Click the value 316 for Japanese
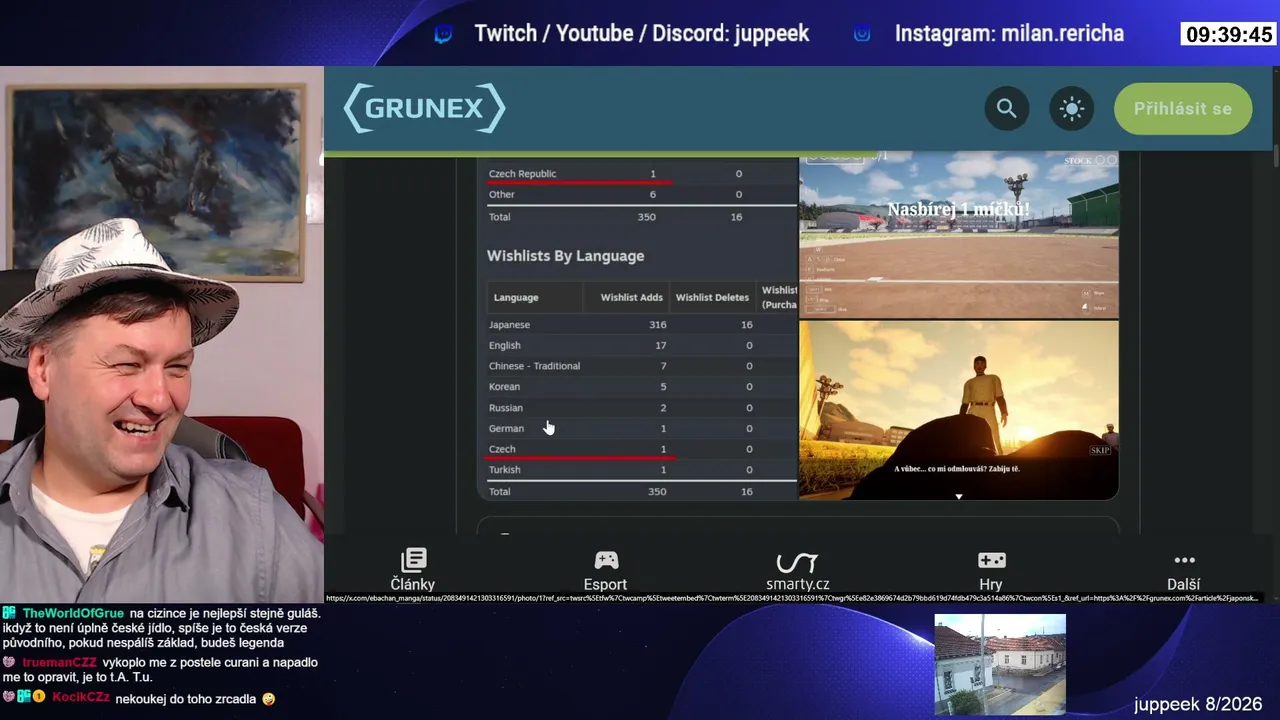The height and width of the screenshot is (720, 1280). click(x=657, y=325)
